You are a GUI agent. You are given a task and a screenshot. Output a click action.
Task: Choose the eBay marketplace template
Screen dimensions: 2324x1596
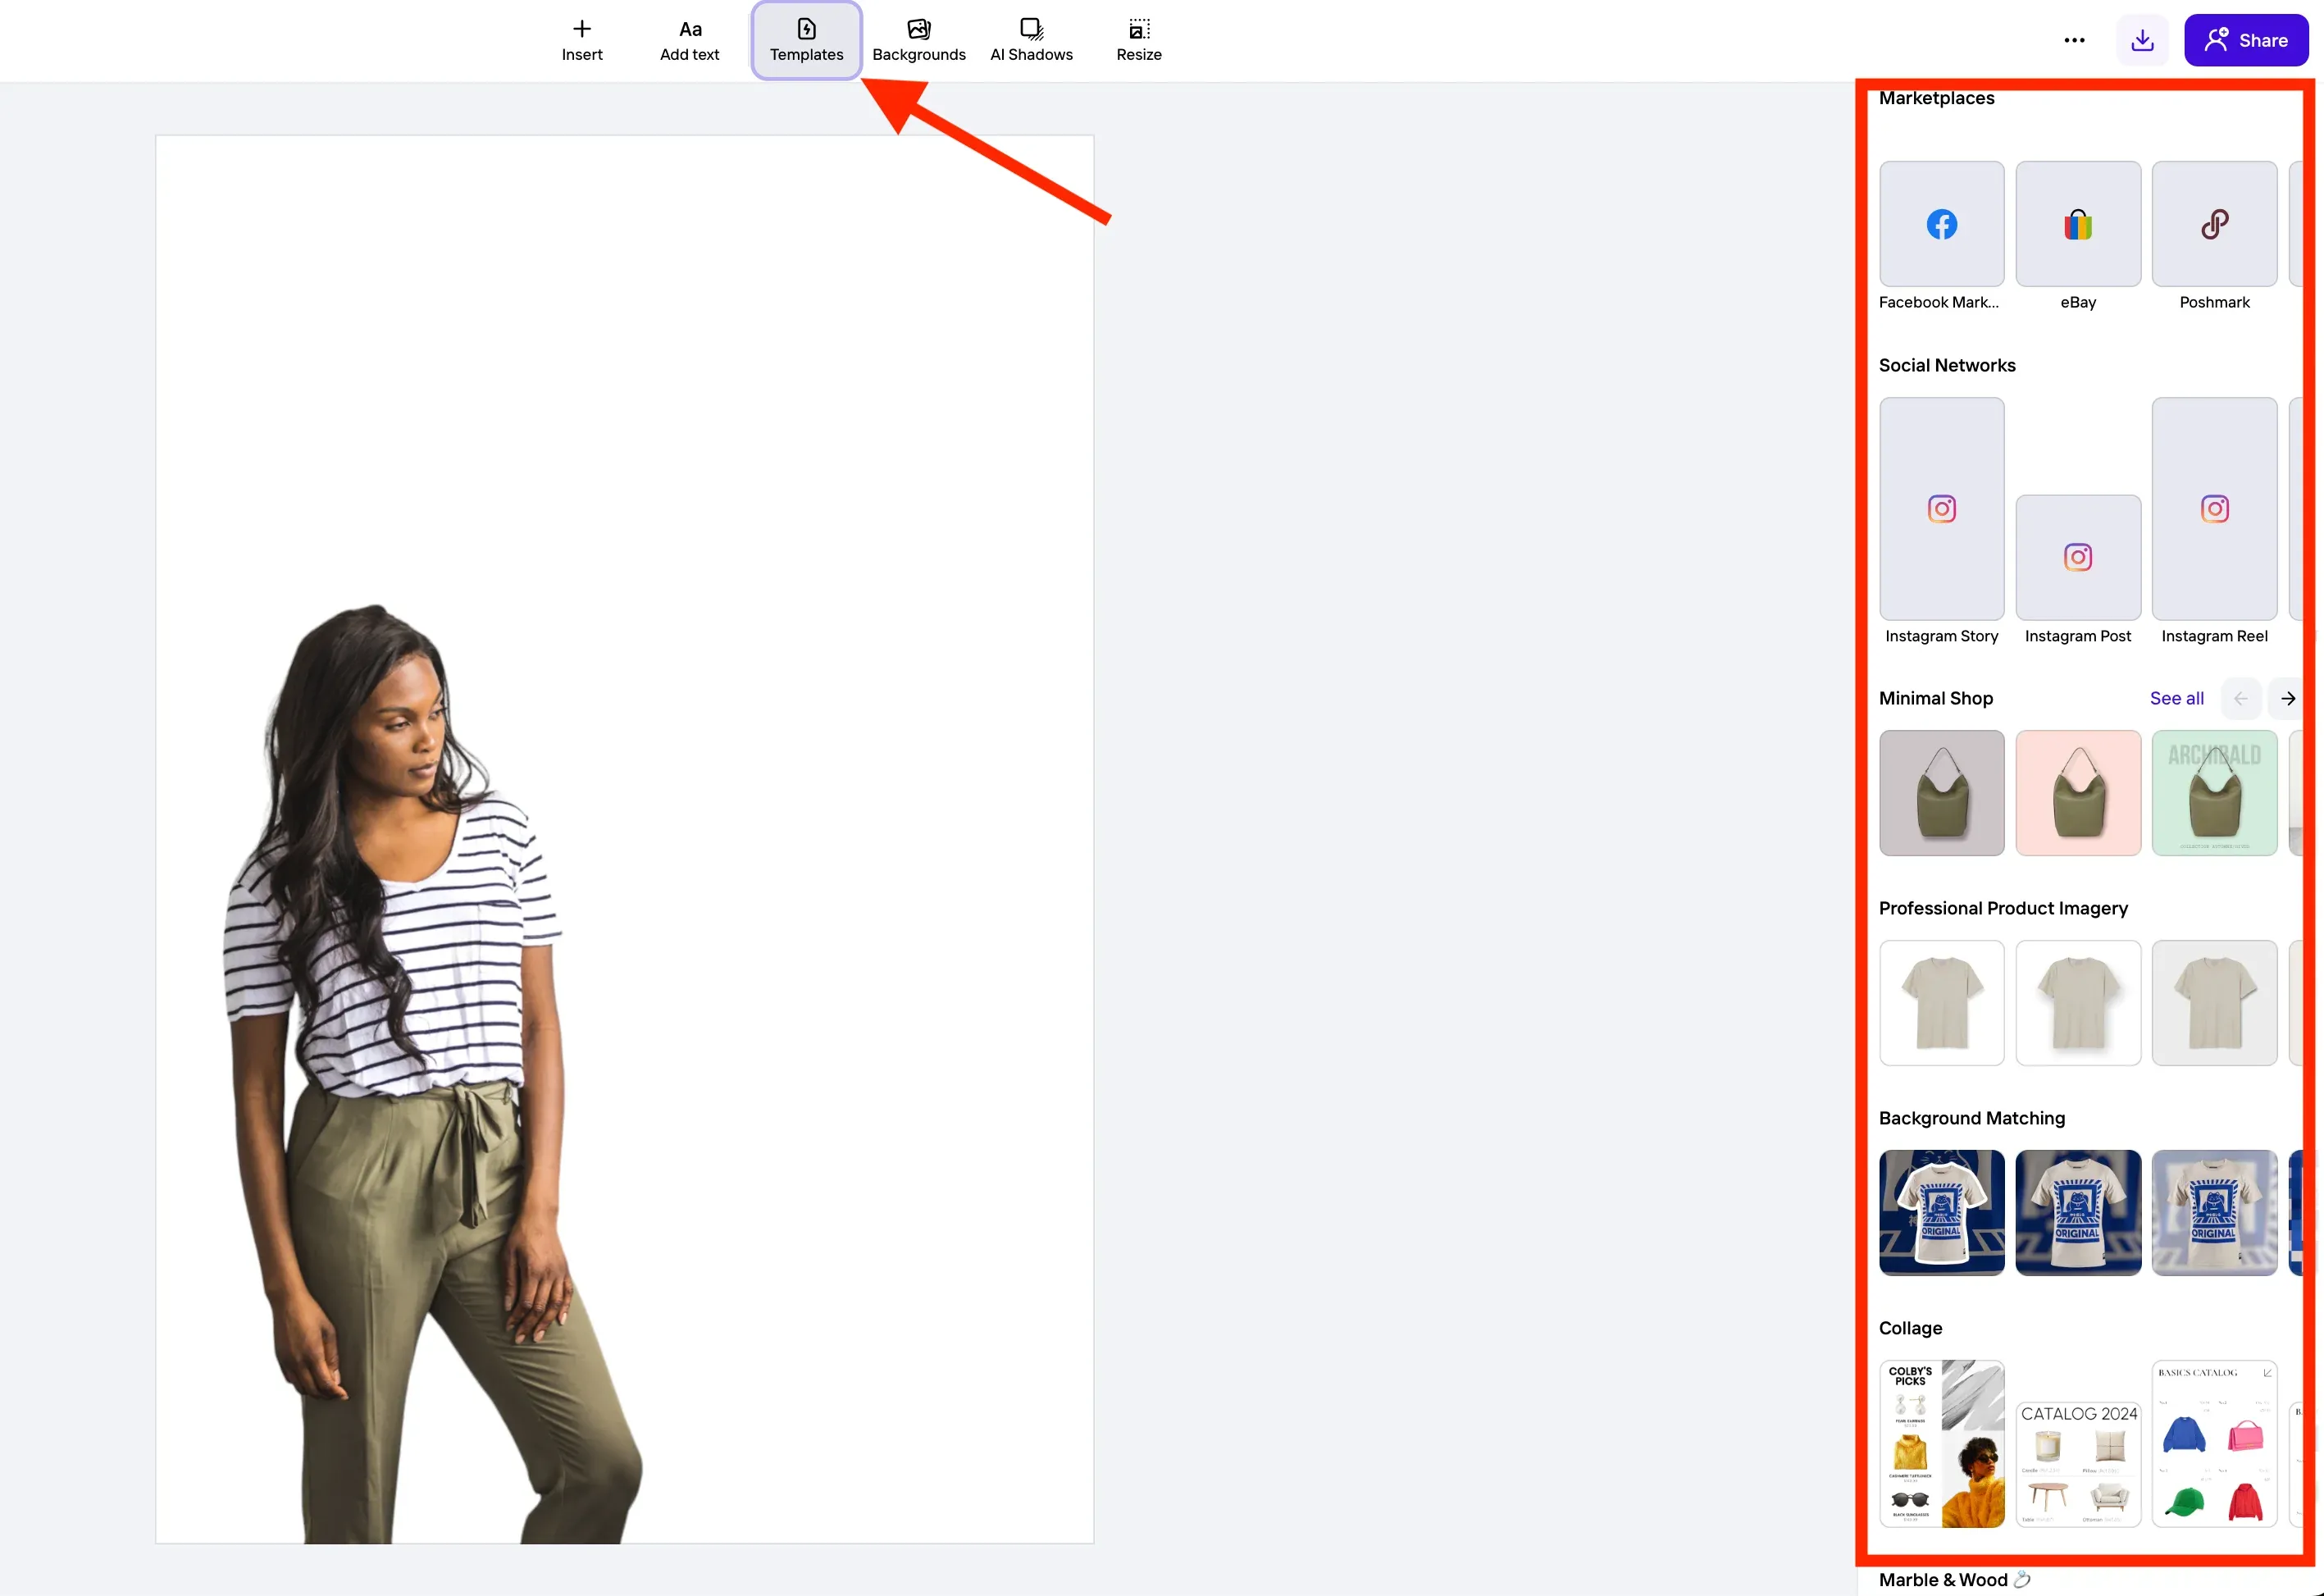coord(2078,224)
